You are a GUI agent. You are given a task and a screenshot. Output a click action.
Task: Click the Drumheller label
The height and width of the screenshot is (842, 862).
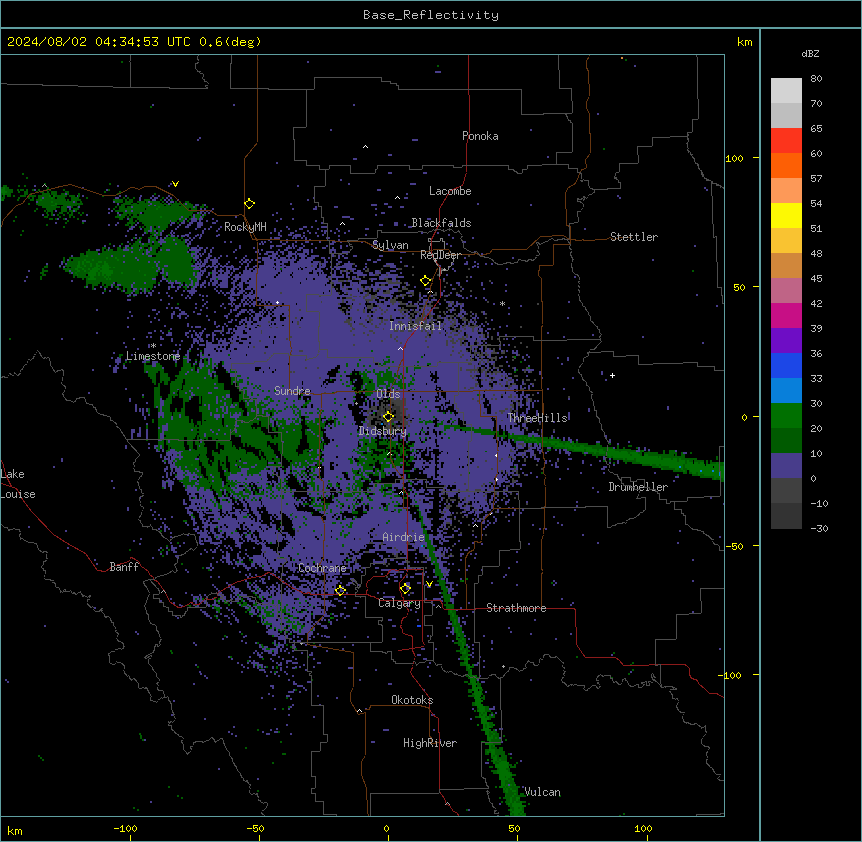pos(638,487)
